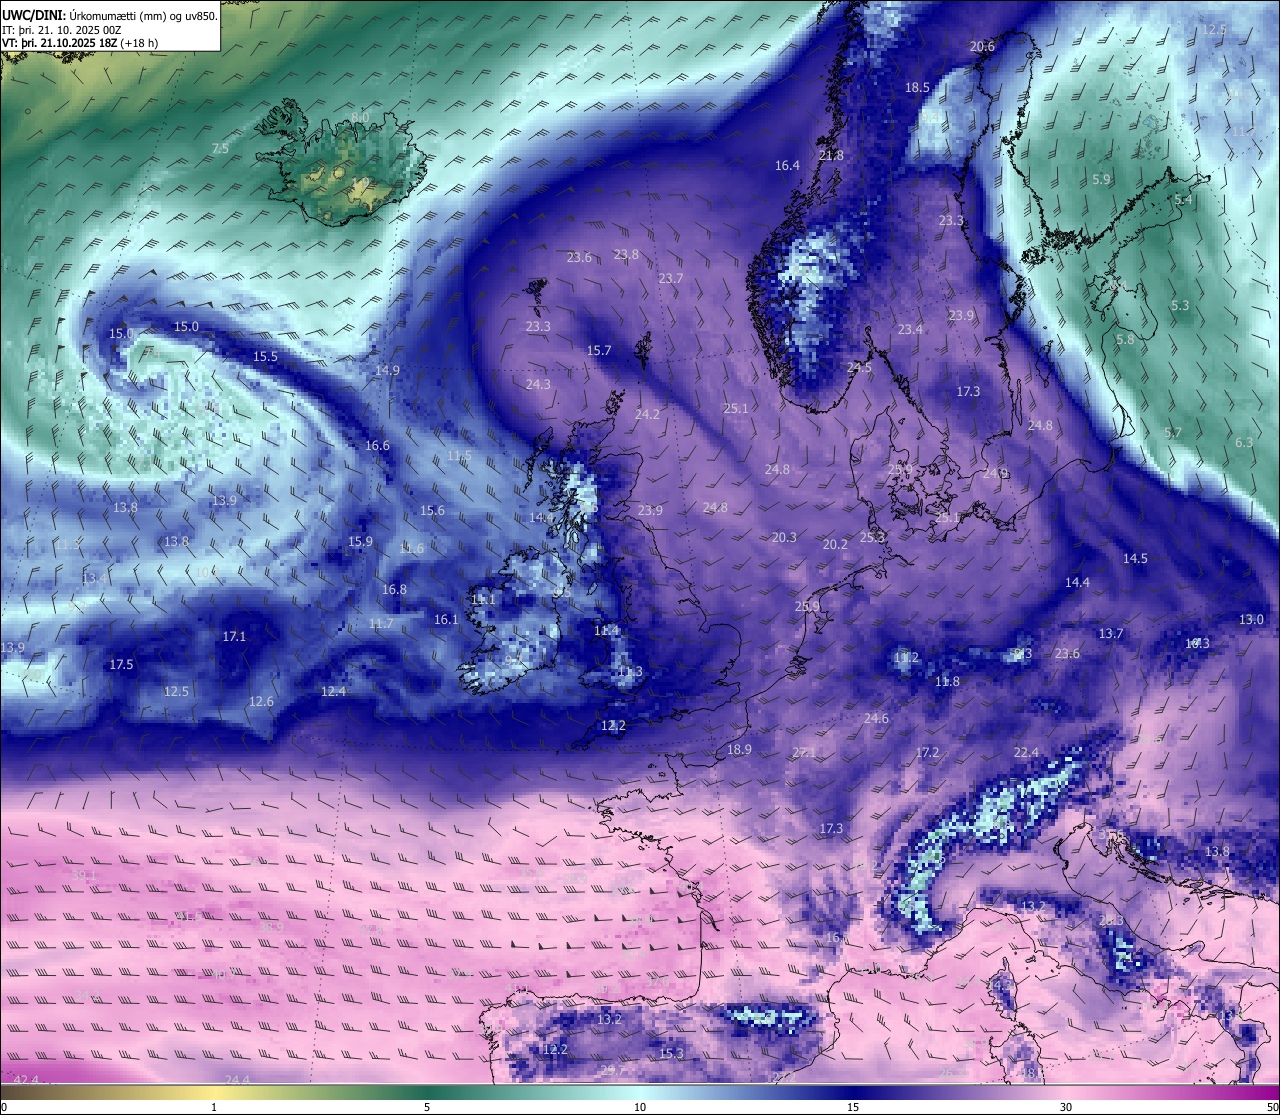Click the 24.6 value label
Viewport: 1280px width, 1115px height.
[876, 718]
